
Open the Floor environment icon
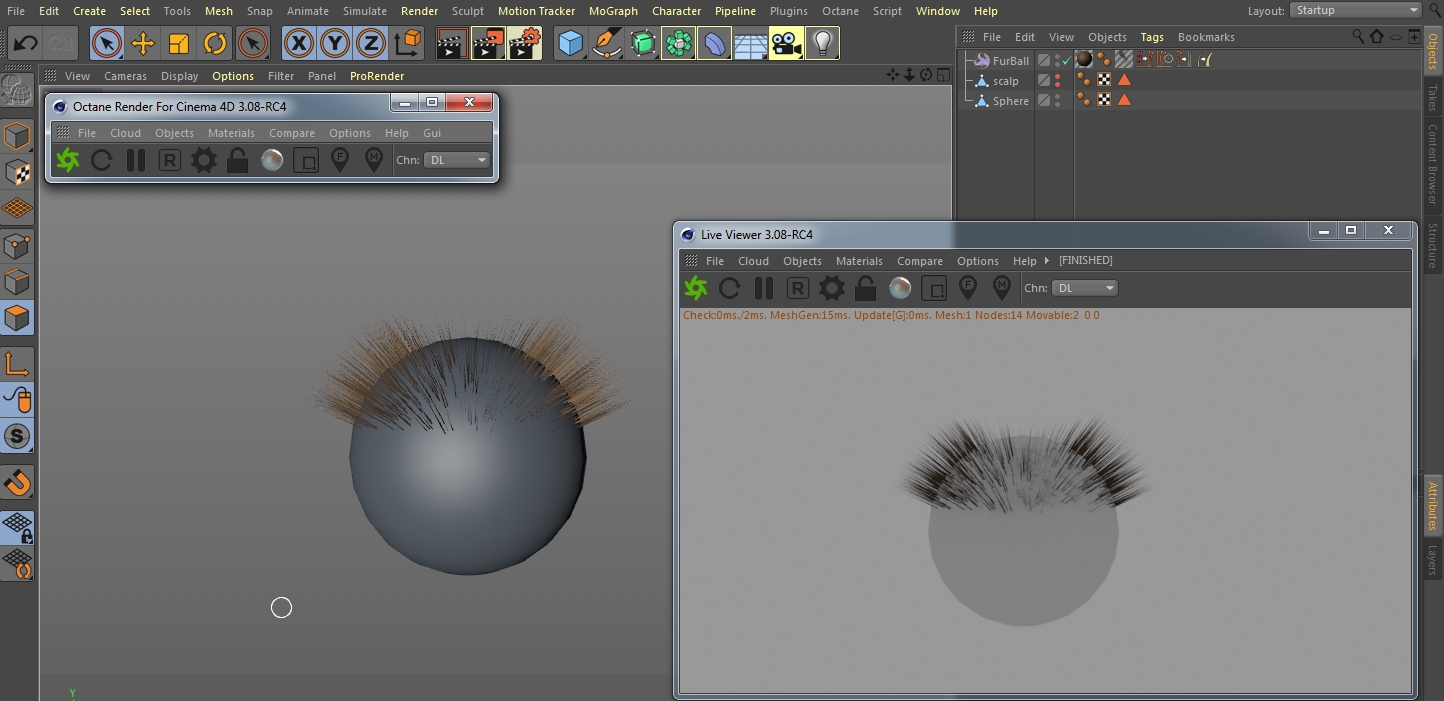pyautogui.click(x=751, y=43)
